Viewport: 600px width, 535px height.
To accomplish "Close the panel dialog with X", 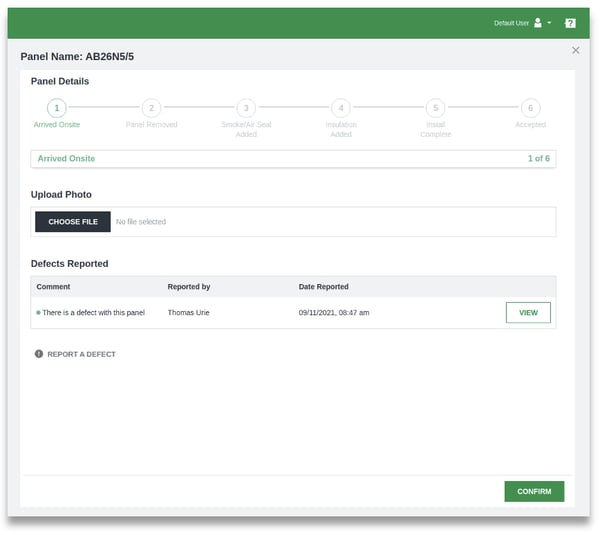I will coord(575,50).
